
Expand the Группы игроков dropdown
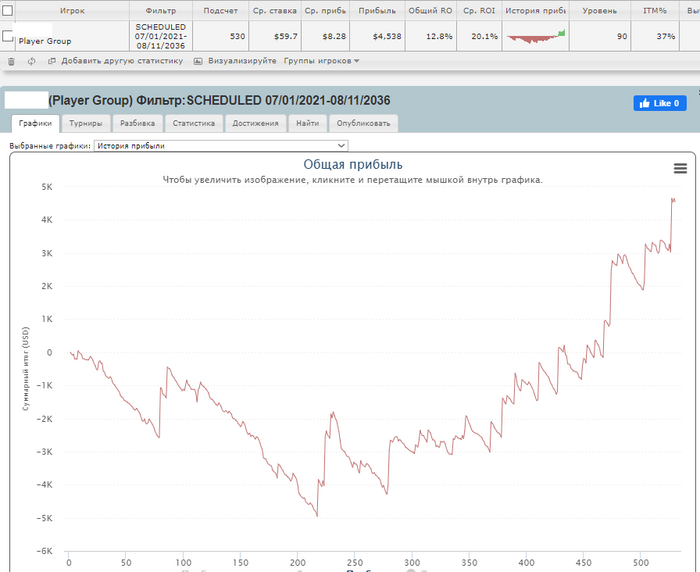[x=321, y=61]
